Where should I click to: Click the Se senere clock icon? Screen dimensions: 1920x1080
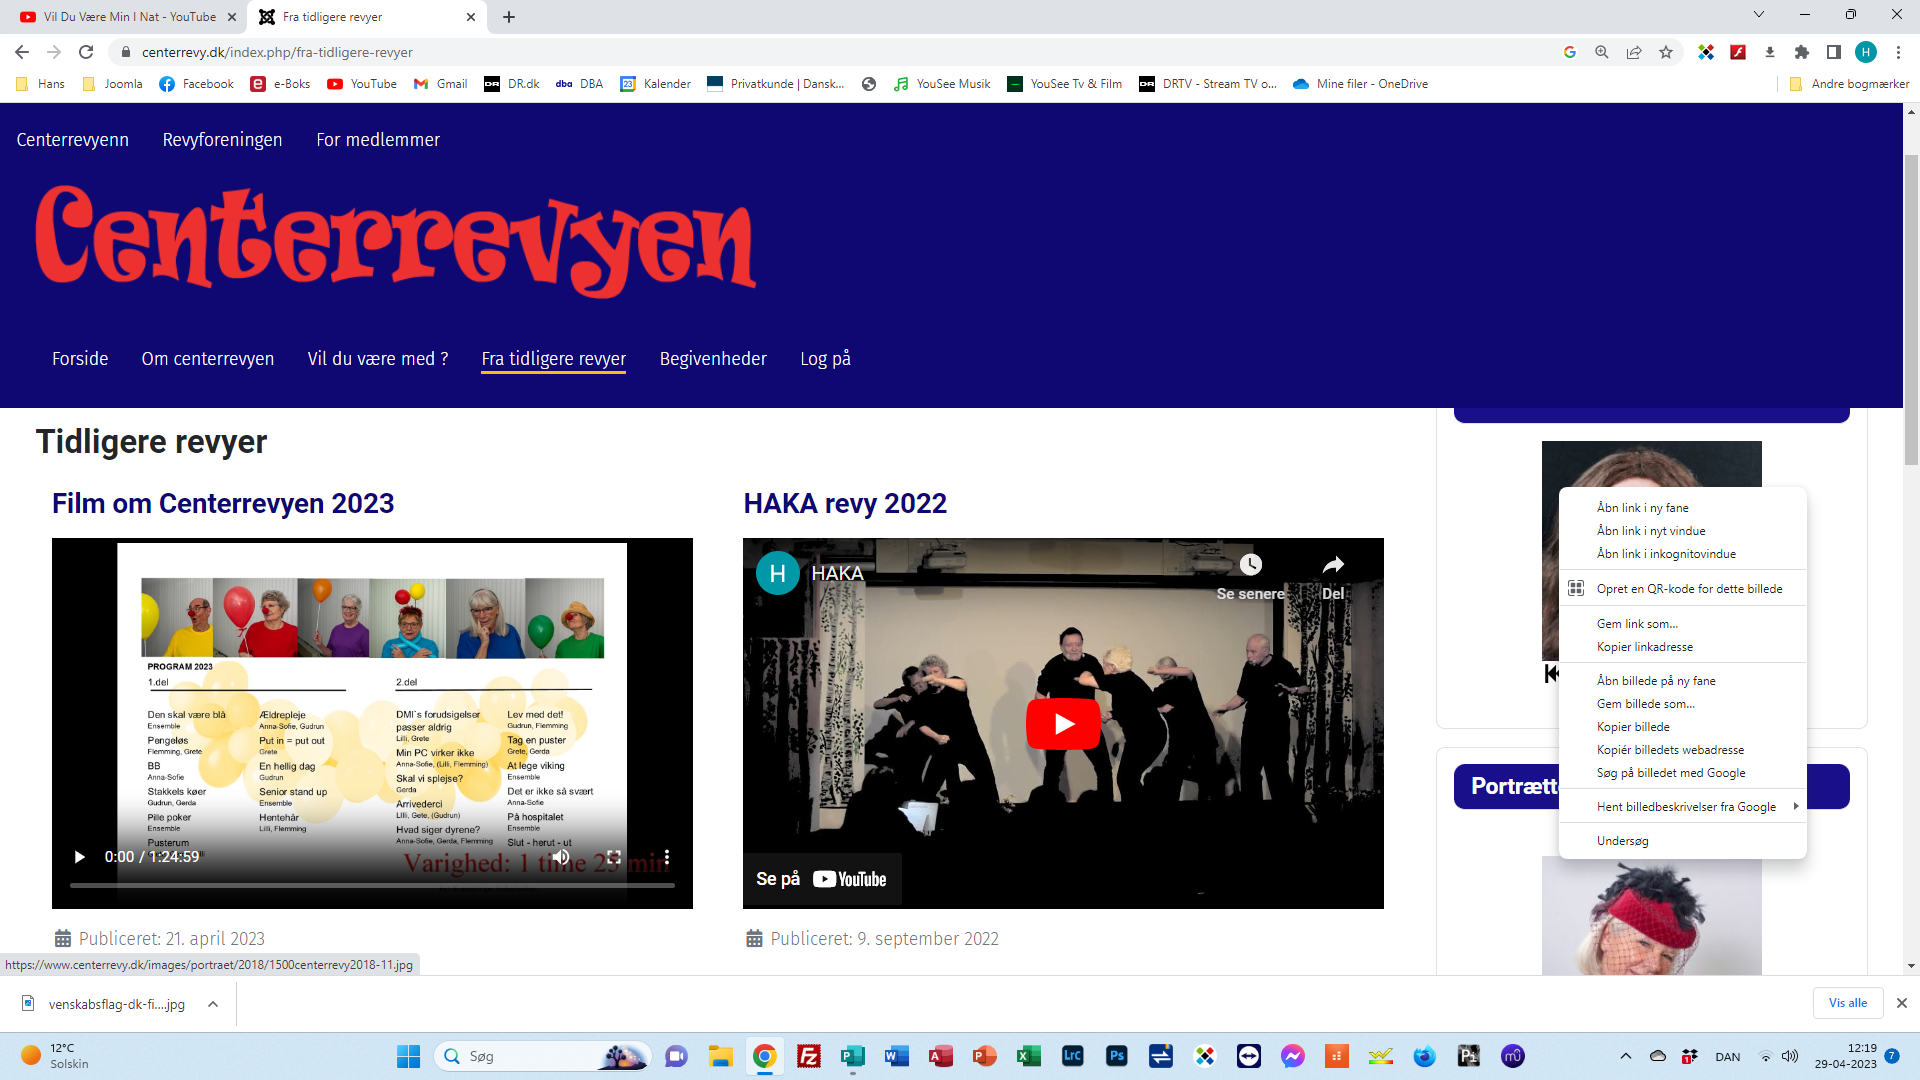(1251, 565)
